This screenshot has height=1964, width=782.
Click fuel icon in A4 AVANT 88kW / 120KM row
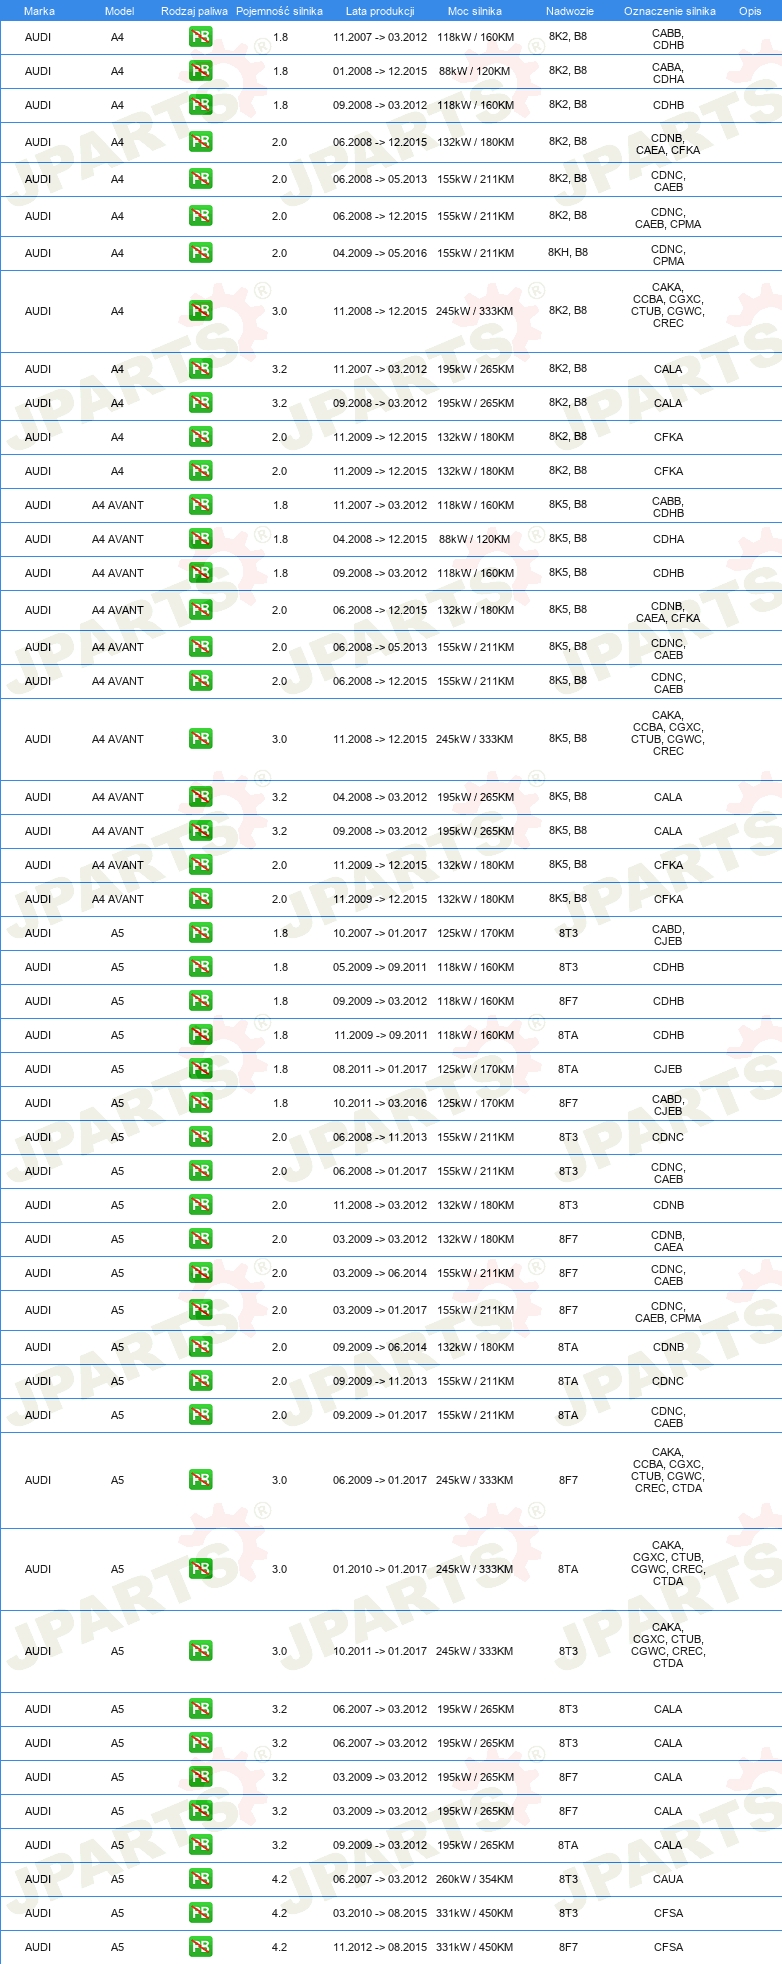[x=200, y=539]
